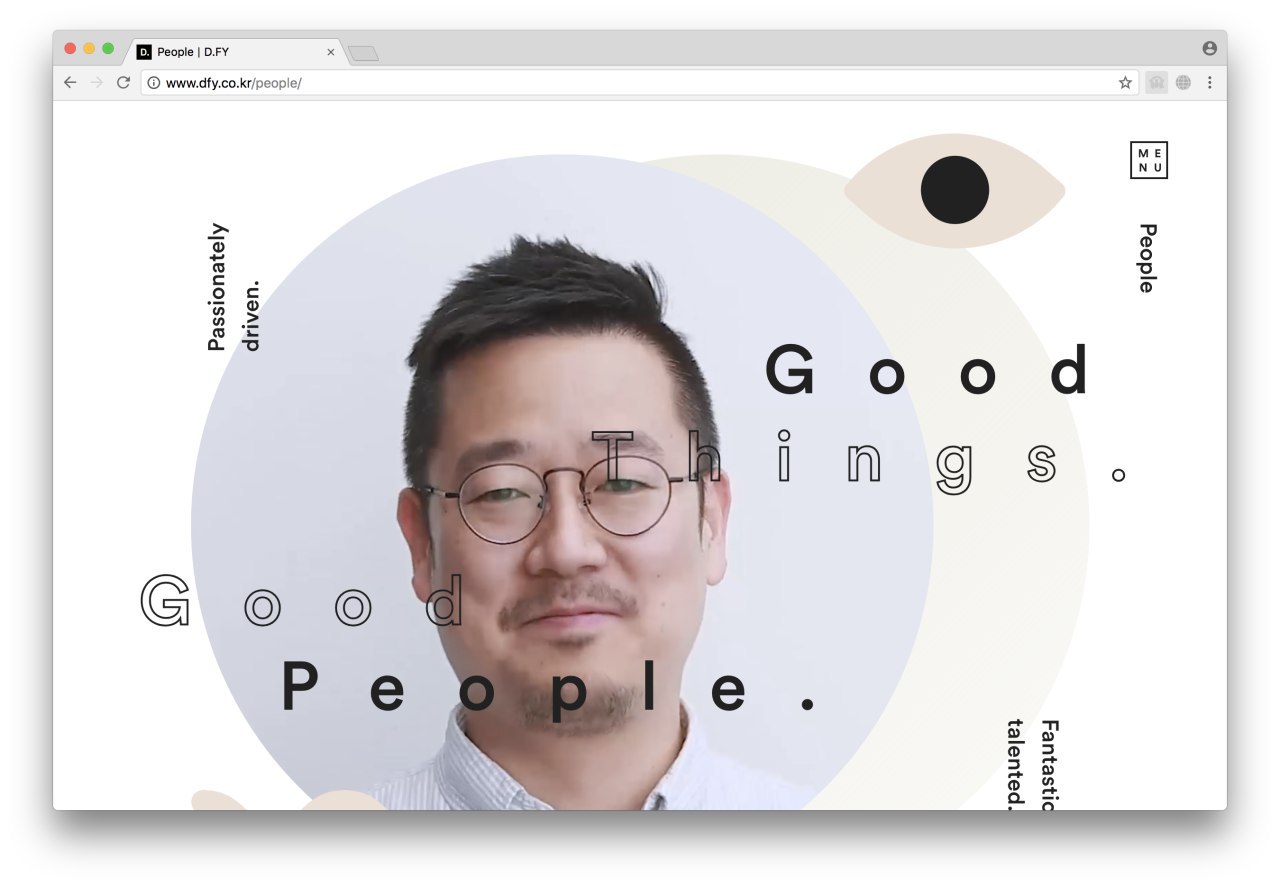Click the bold "Good" heading word
Image resolution: width=1280 pixels, height=886 pixels.
tap(928, 370)
